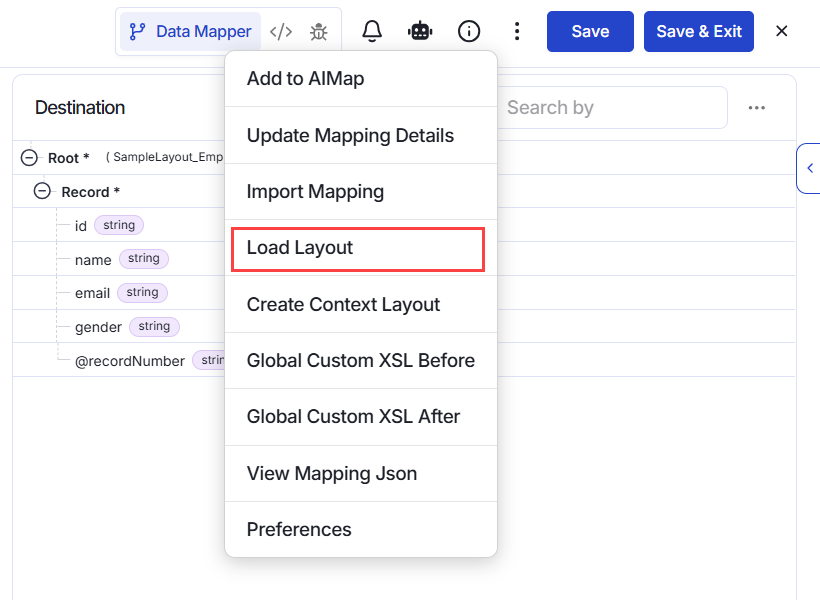Viewport: 820px width, 600px height.
Task: Open Destination panel ellipsis options
Action: click(x=757, y=108)
